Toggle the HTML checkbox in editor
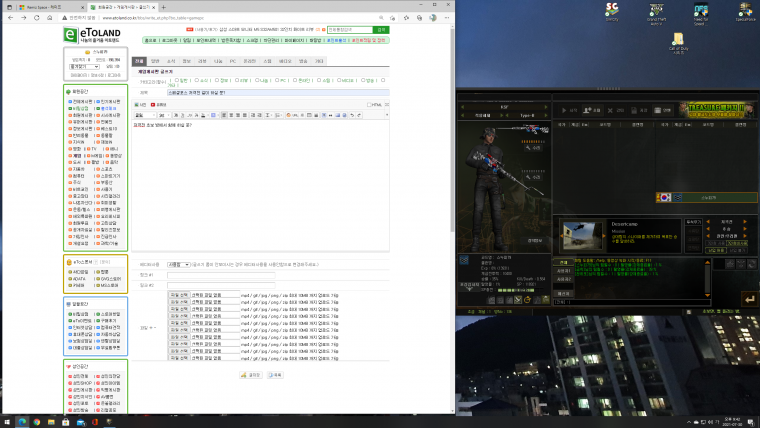 pyautogui.click(x=369, y=105)
